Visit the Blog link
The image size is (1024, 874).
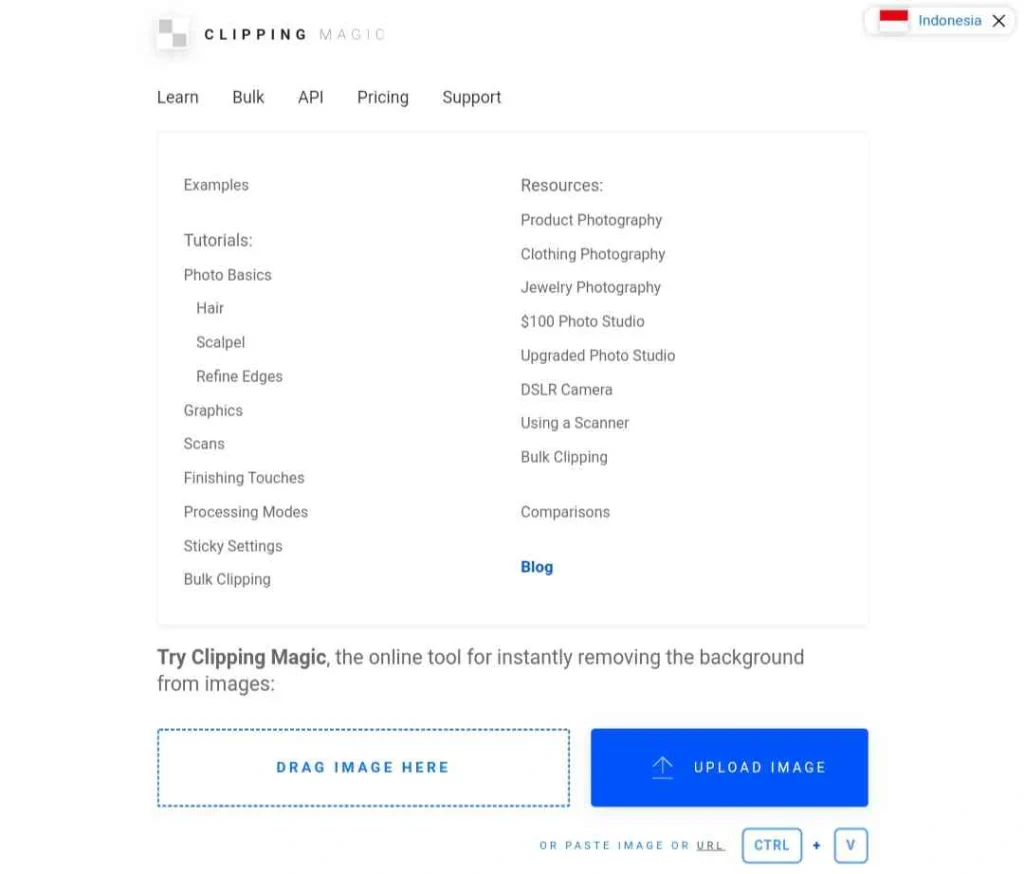[x=537, y=567]
